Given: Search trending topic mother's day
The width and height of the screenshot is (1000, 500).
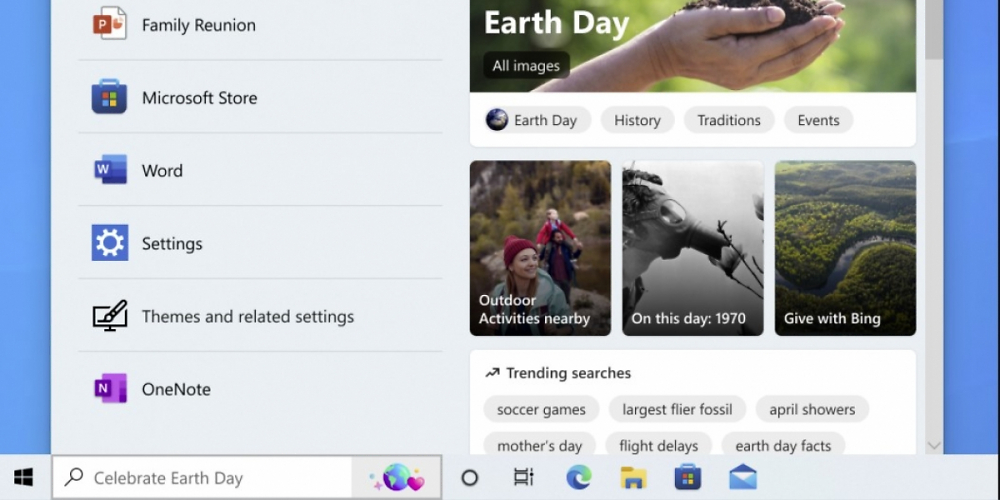Looking at the screenshot, I should 540,445.
